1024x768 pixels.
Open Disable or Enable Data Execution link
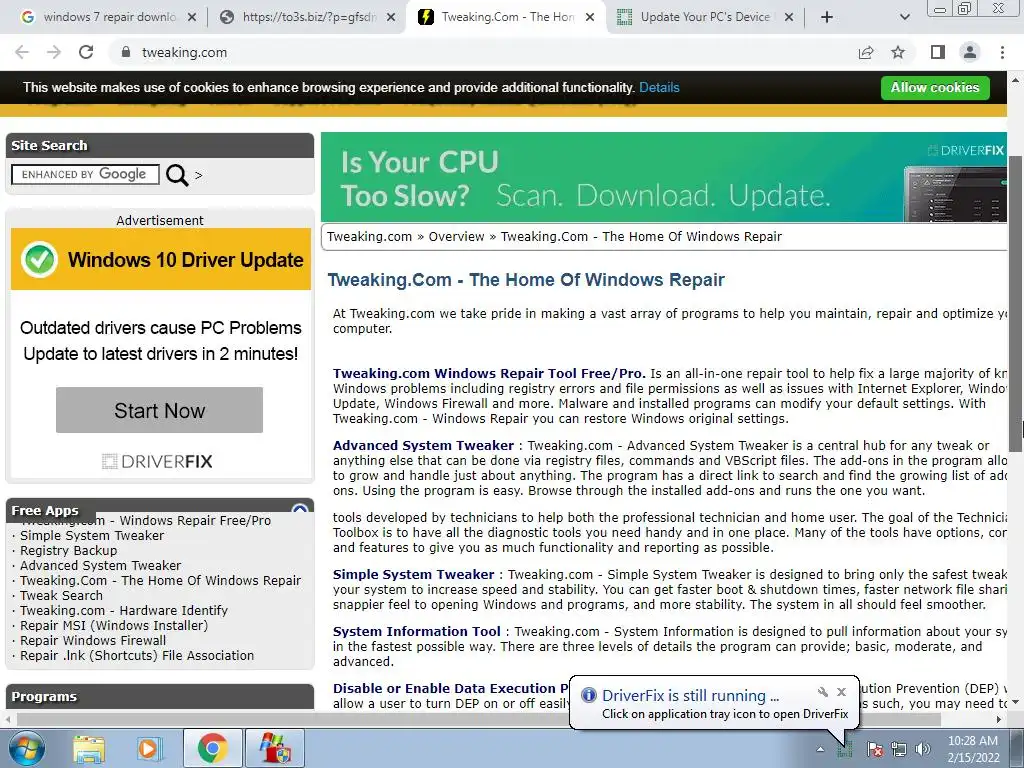[x=451, y=688]
